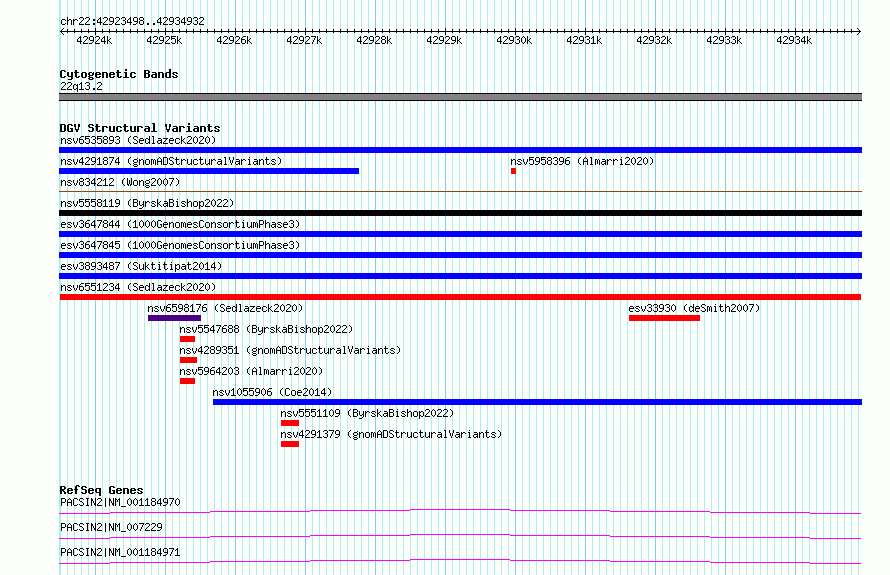
Task: Click the 42926k ruler tick label
Action: pos(234,40)
